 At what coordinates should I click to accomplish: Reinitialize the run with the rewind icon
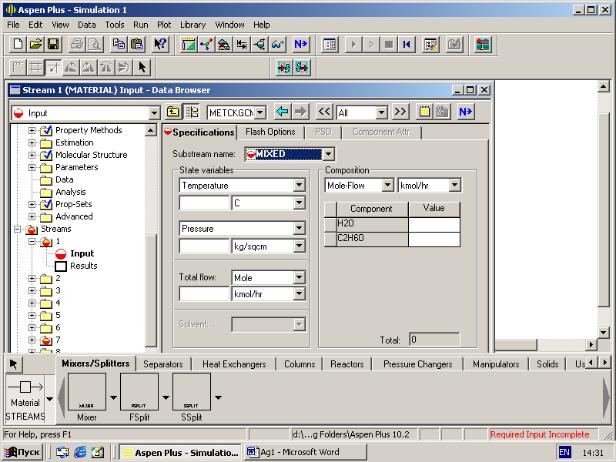click(406, 44)
